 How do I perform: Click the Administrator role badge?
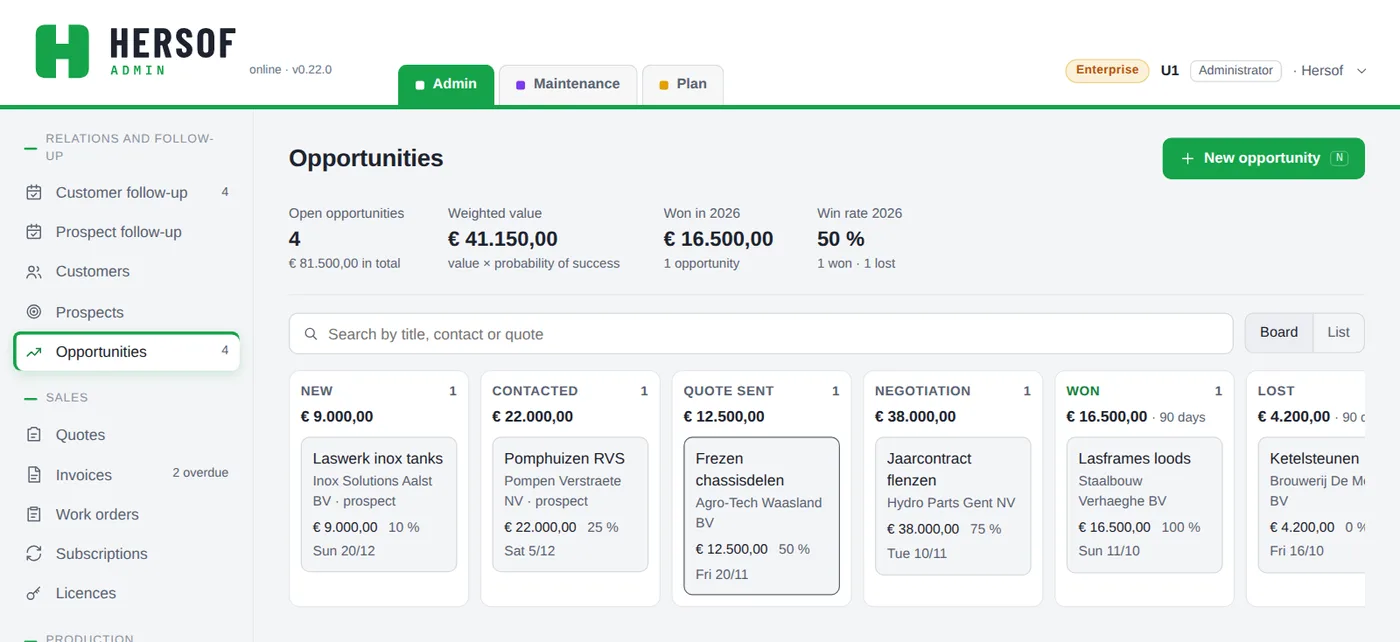coord(1236,71)
